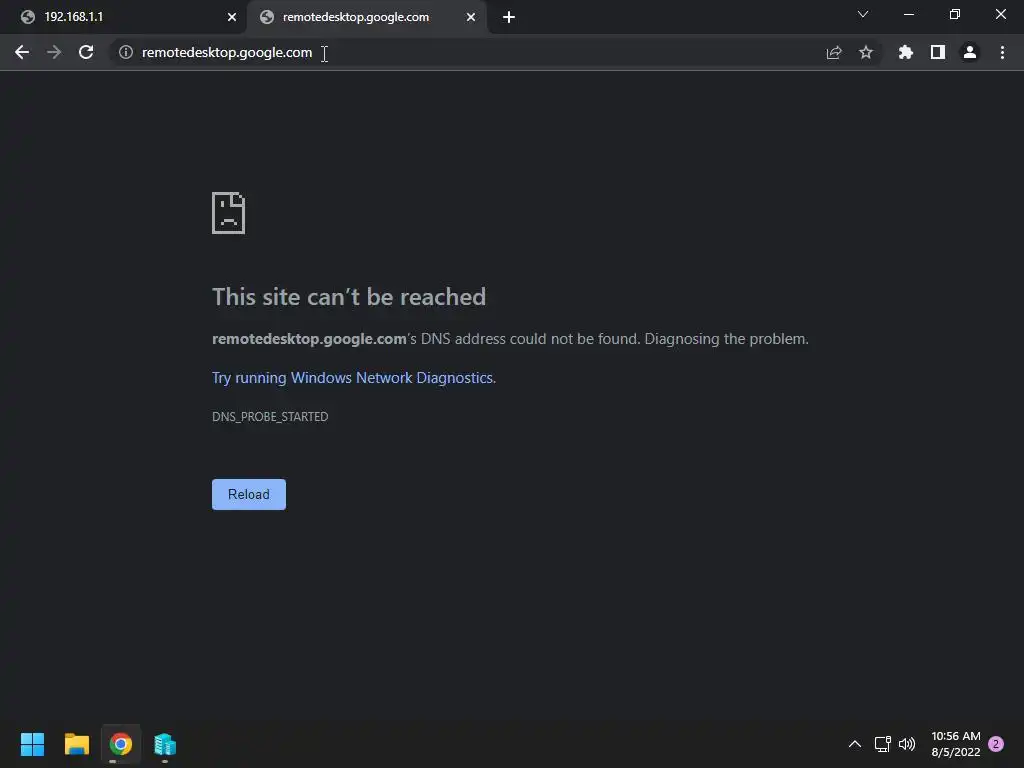Go back using the browser back arrow
Screen dimensions: 1024x768
pyautogui.click(x=22, y=52)
